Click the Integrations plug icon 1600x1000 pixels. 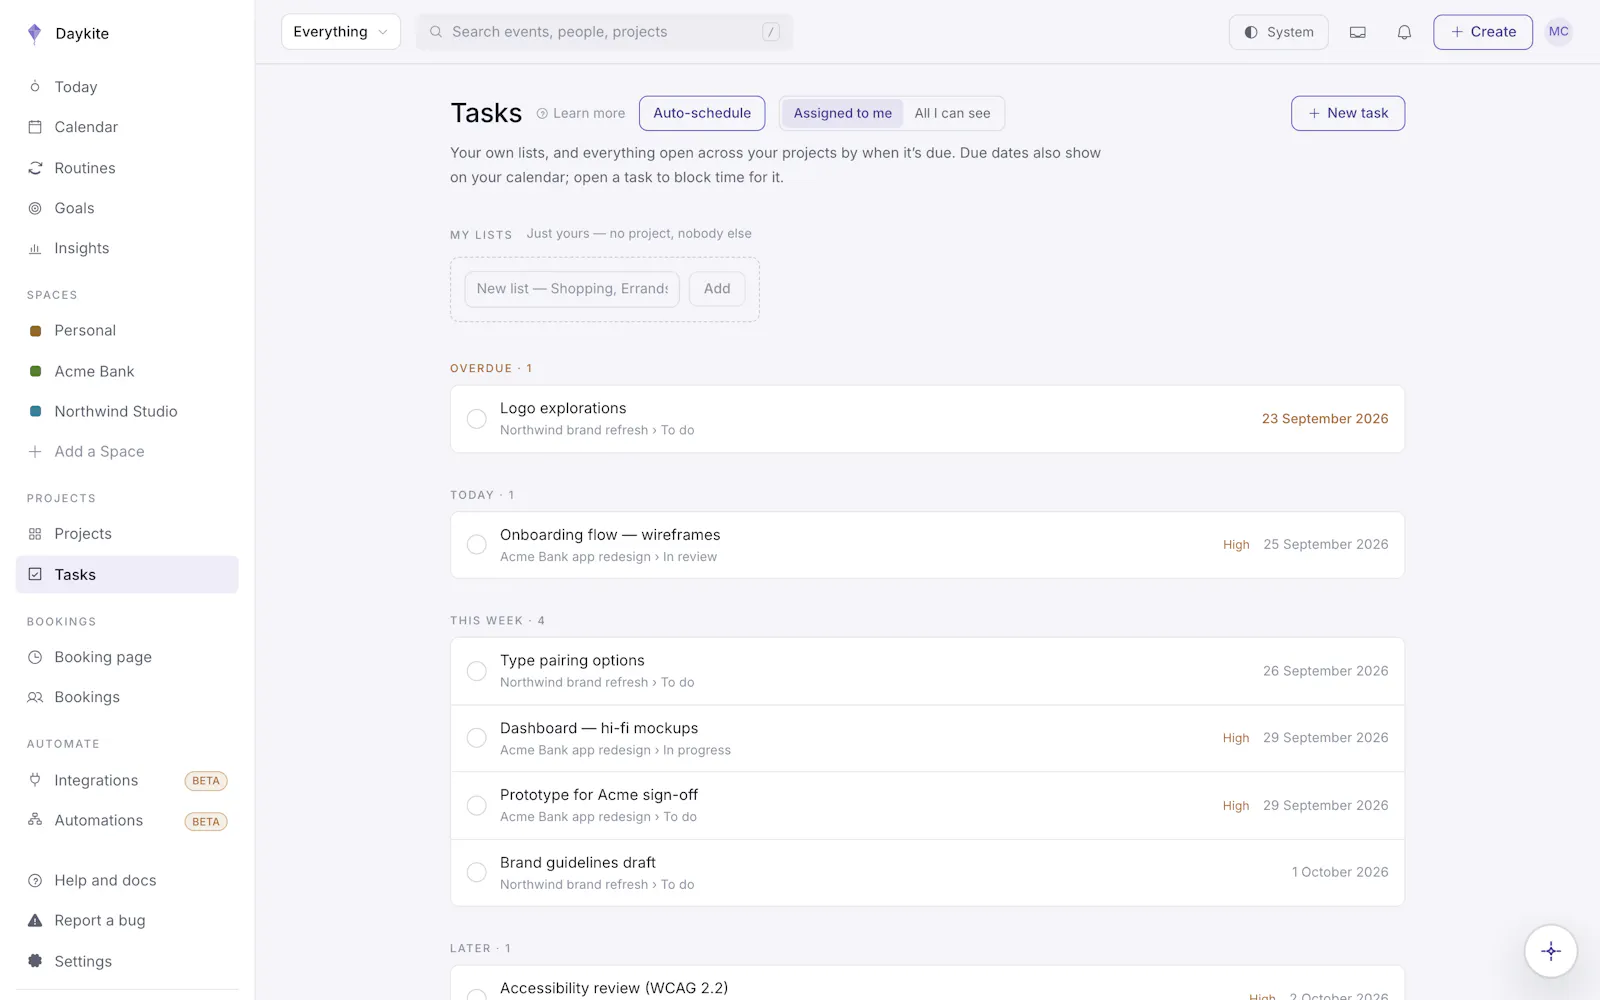pyautogui.click(x=35, y=780)
